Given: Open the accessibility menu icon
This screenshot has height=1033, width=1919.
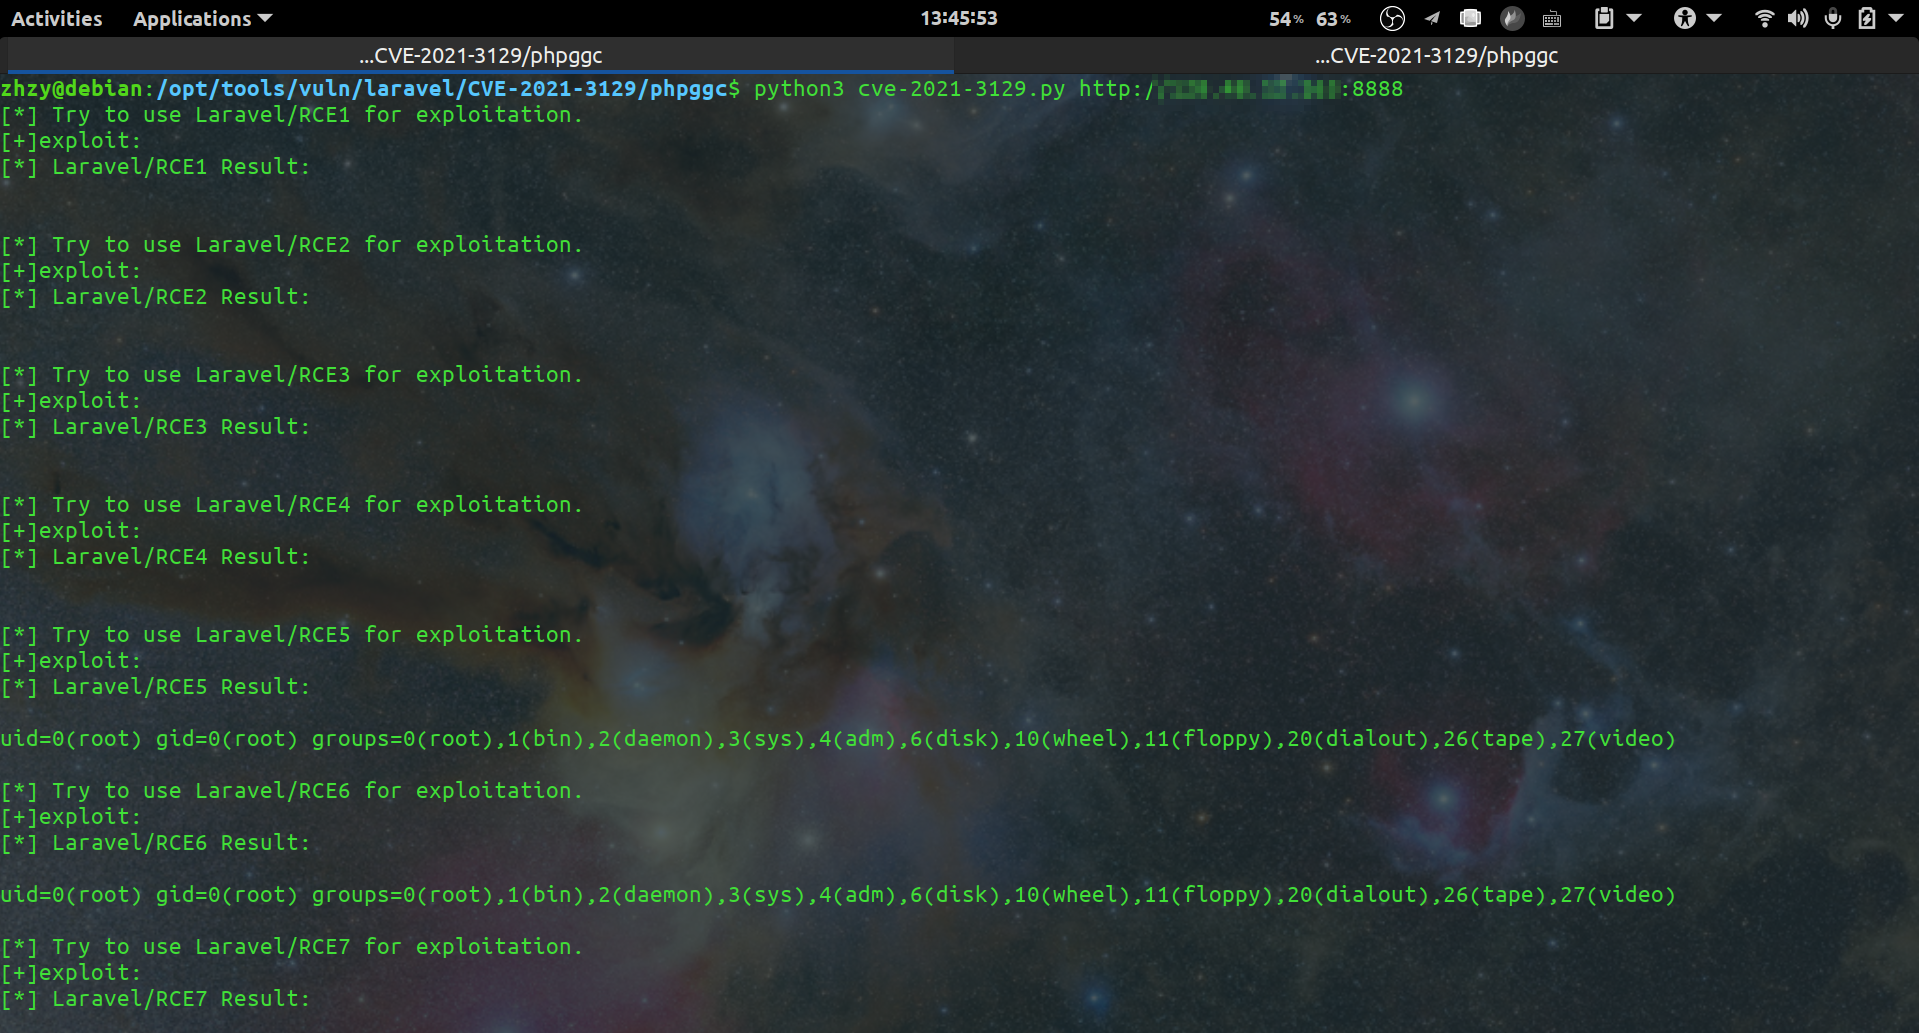Looking at the screenshot, I should coord(1685,18).
